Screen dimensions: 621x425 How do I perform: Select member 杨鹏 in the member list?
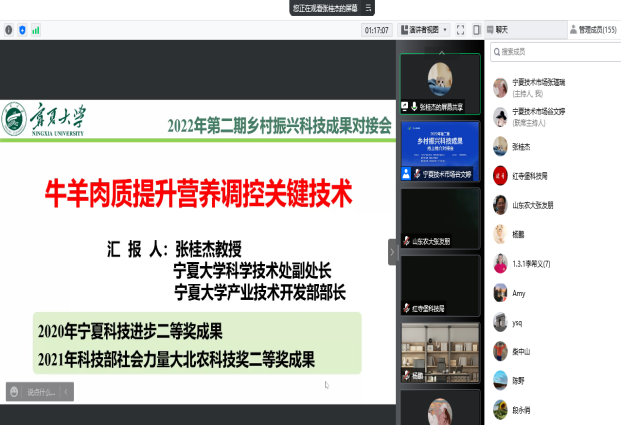(553, 234)
